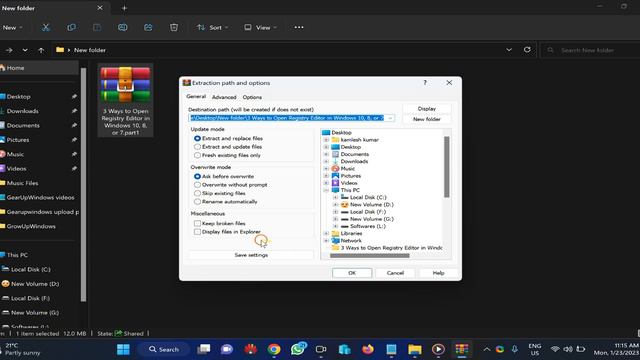Click the Cut icon in Explorer toolbar
The image size is (640, 360).
(46, 27)
